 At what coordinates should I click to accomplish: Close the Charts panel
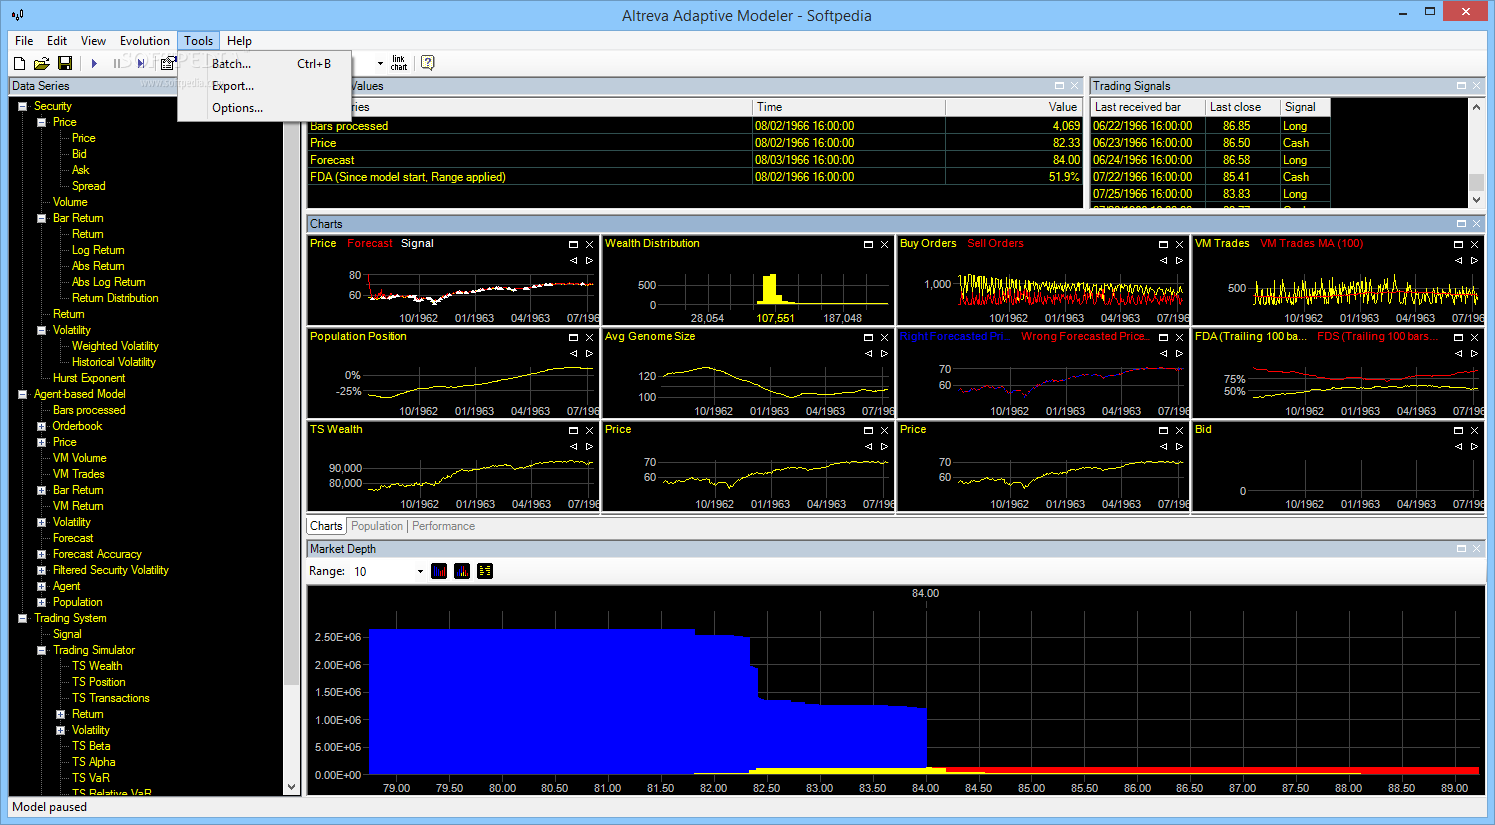[1475, 224]
